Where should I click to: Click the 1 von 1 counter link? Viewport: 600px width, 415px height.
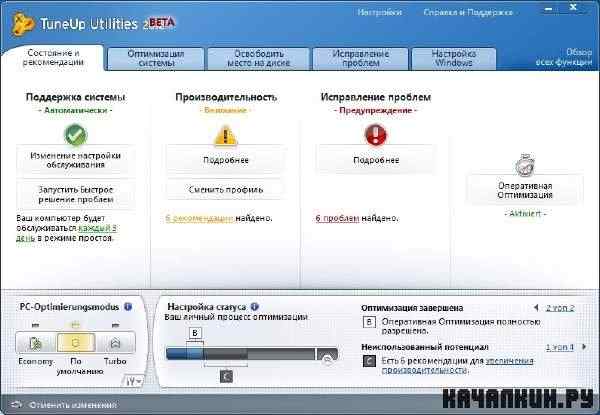560,347
